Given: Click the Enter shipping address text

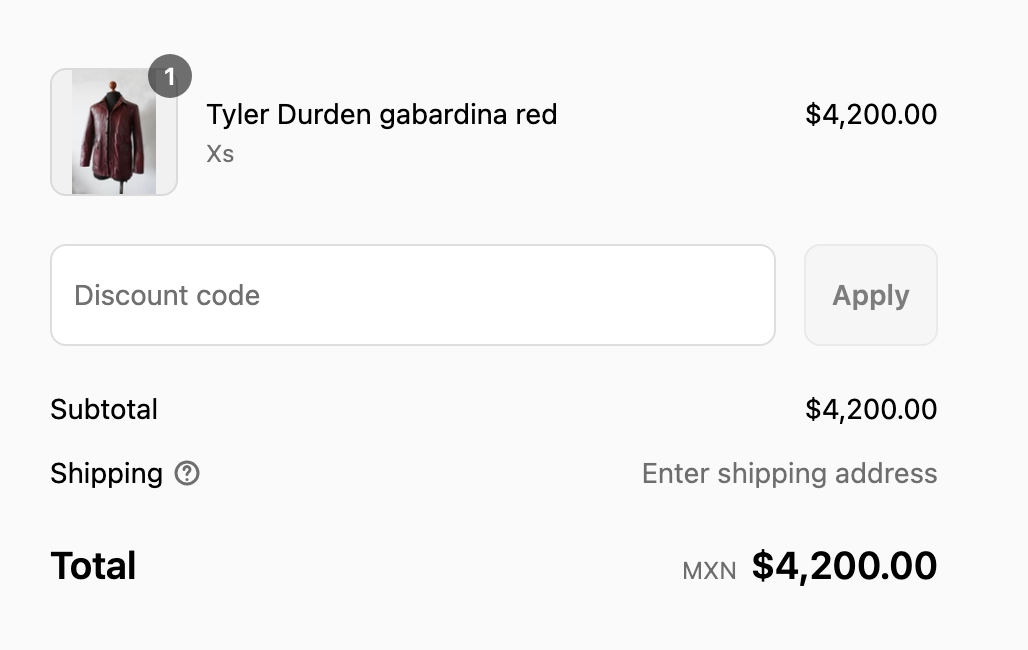Looking at the screenshot, I should (789, 474).
